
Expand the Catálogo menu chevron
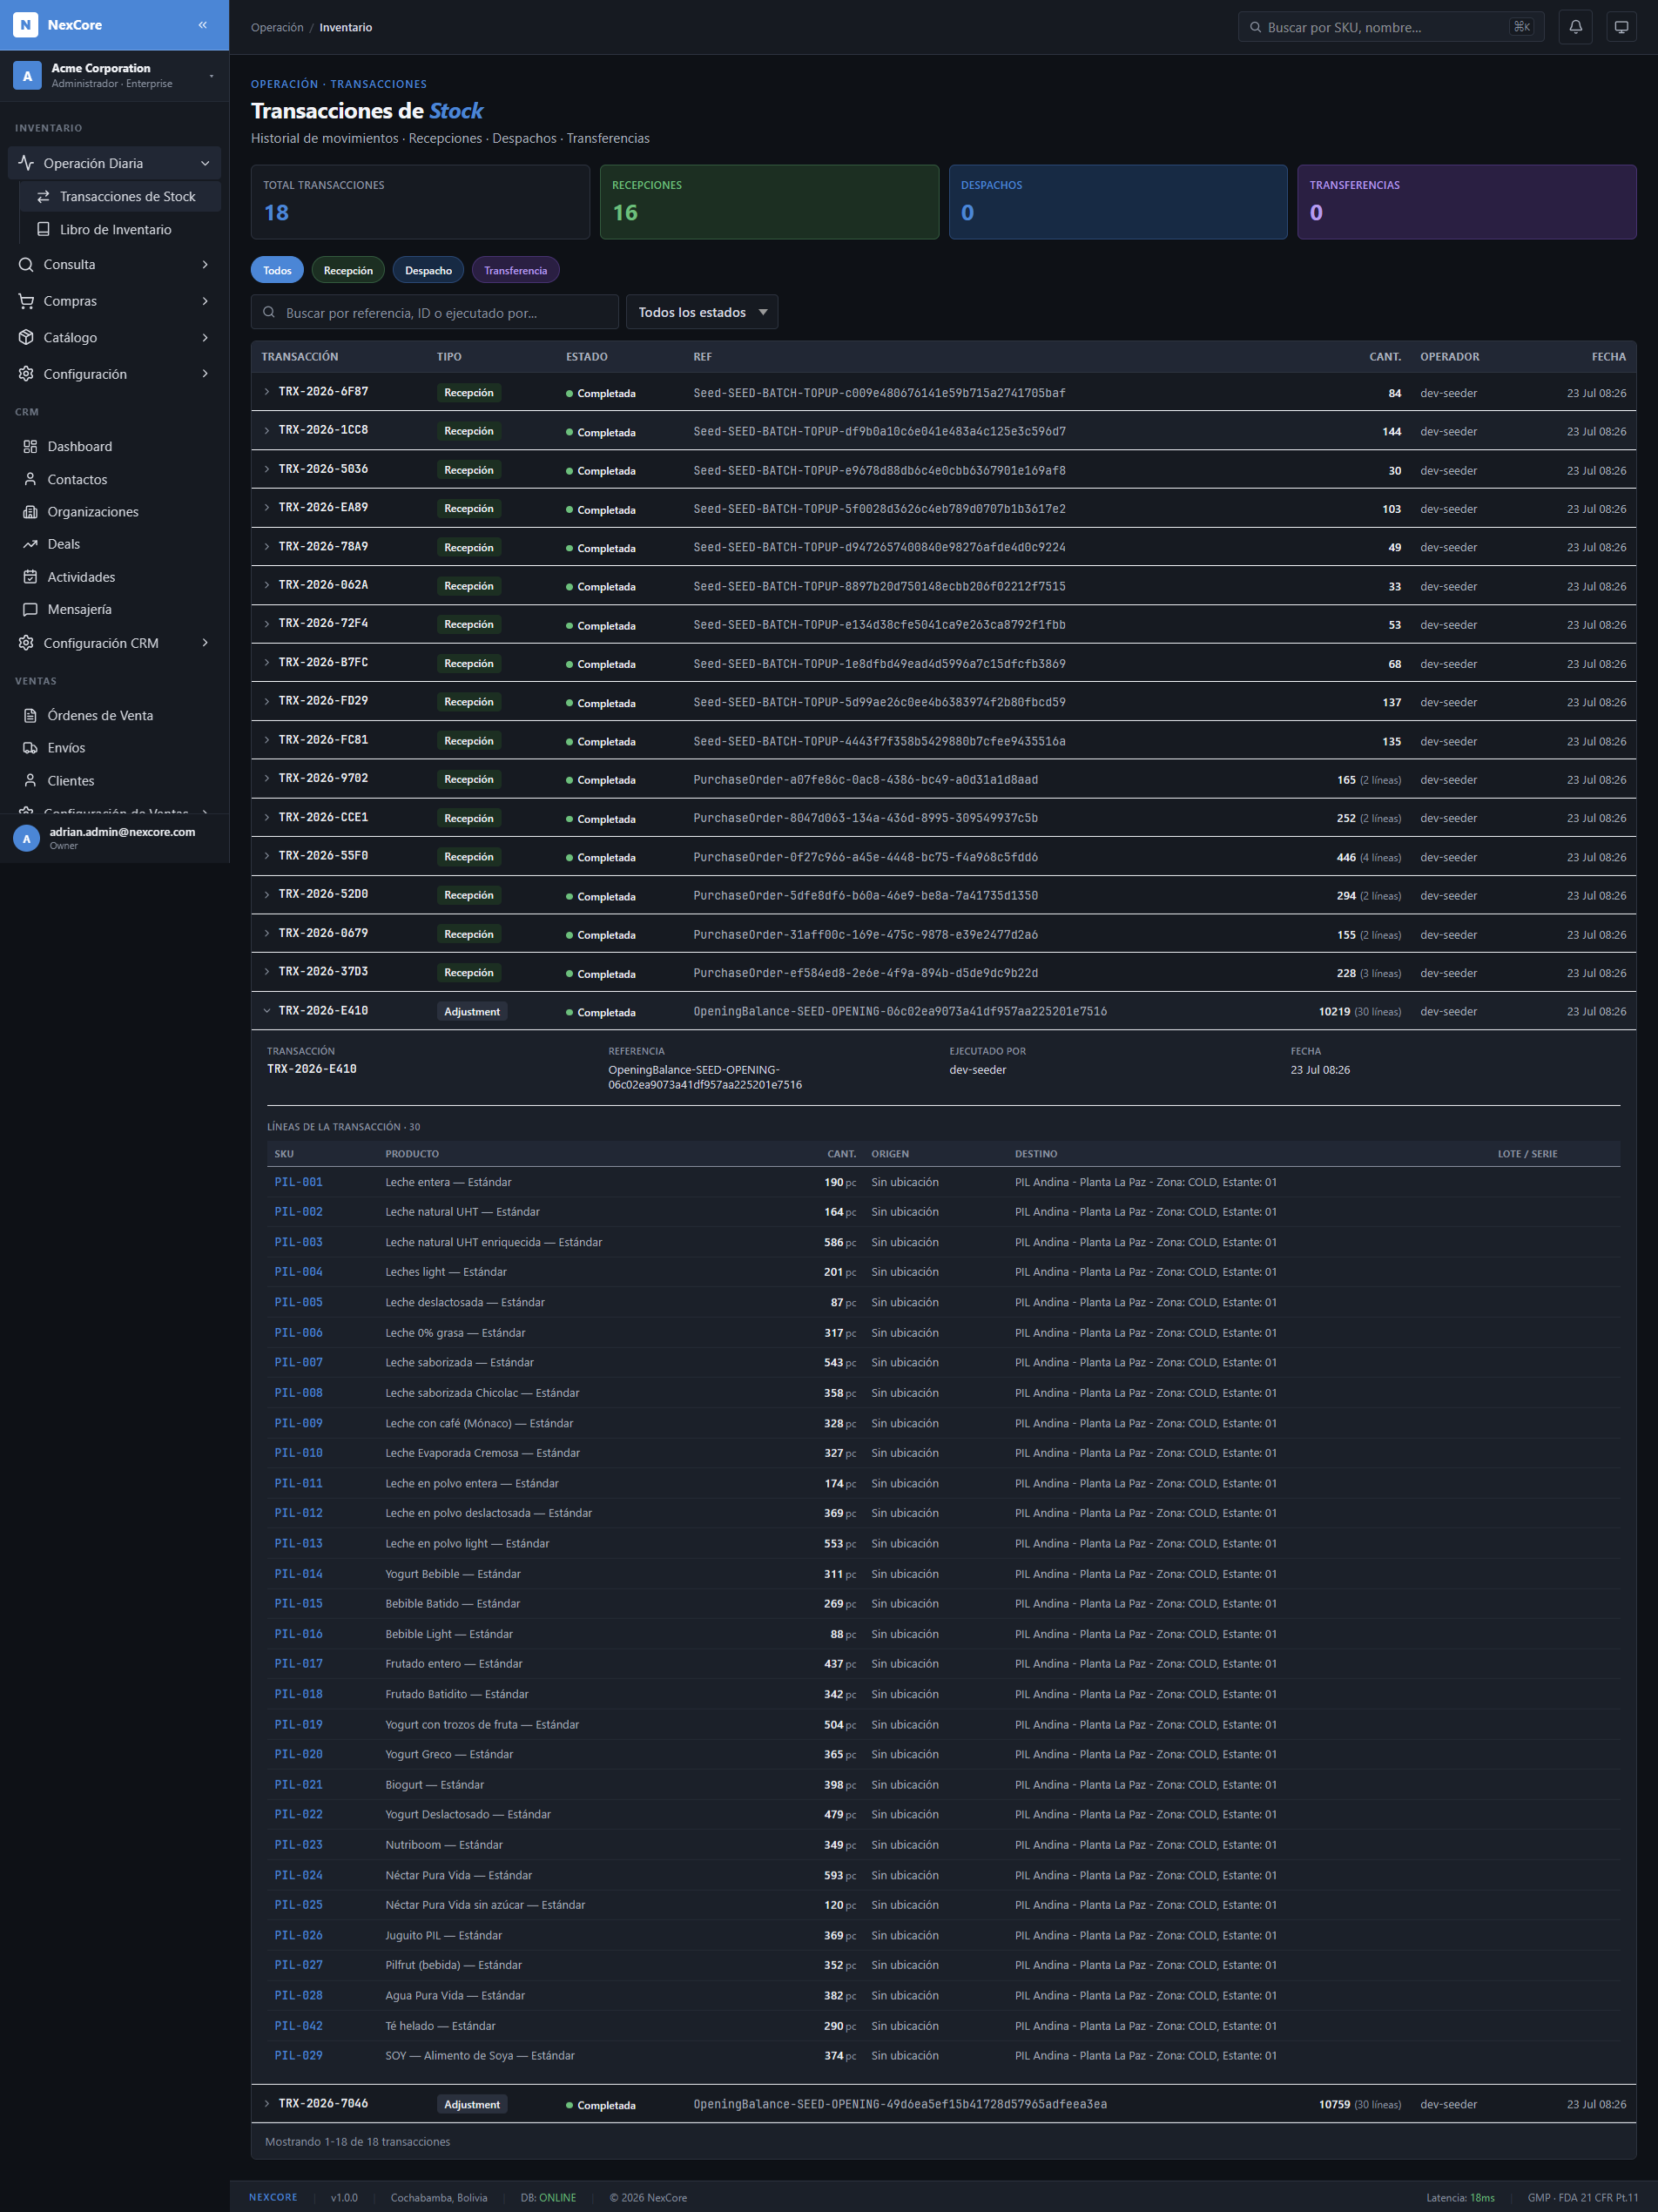pyautogui.click(x=205, y=337)
